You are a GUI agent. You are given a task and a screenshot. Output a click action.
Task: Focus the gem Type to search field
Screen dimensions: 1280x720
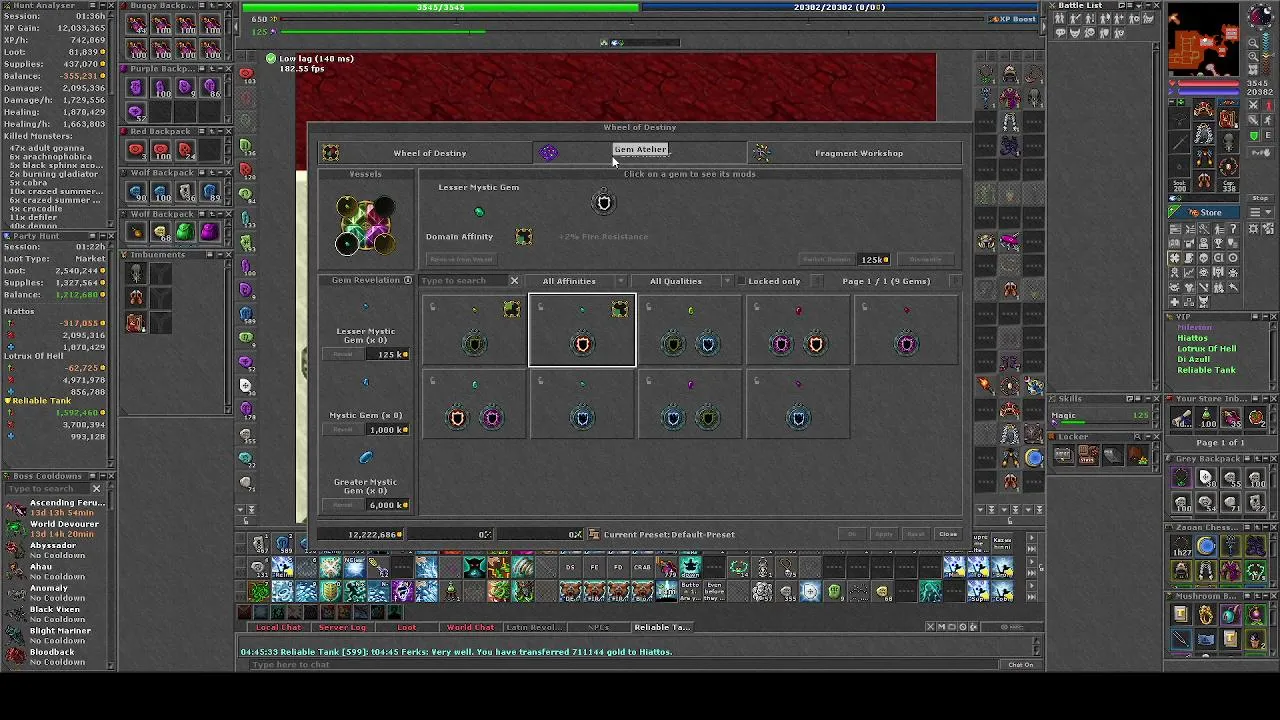(462, 281)
